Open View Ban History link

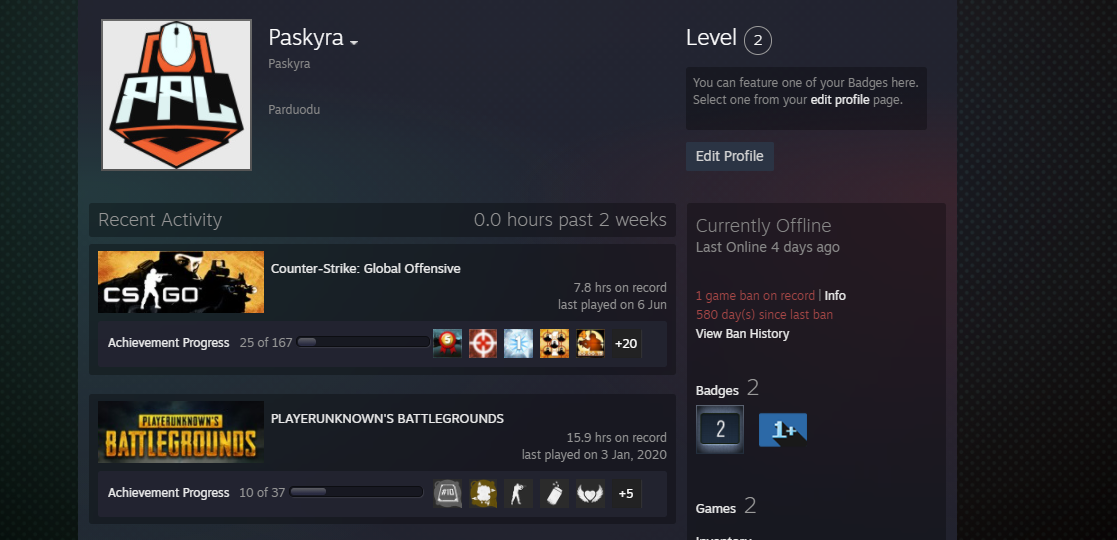(742, 333)
